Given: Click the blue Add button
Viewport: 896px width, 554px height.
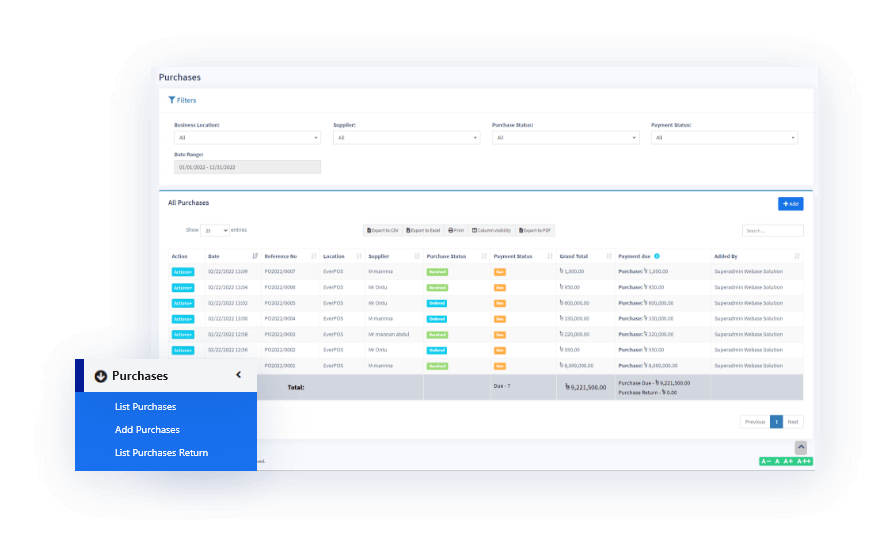Looking at the screenshot, I should [790, 204].
